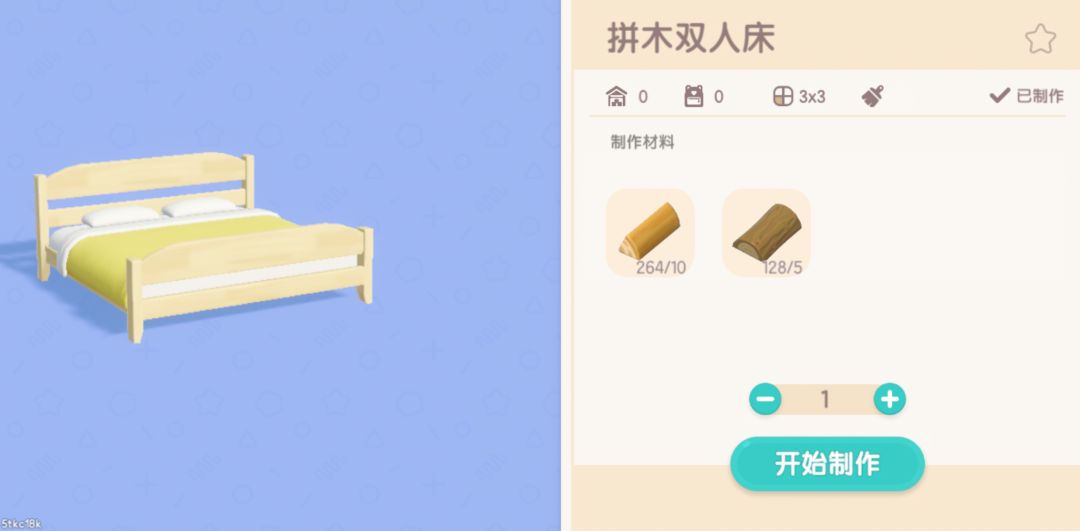Click the 264/10 material count
Viewport: 1080px width, 531px height.
661,268
